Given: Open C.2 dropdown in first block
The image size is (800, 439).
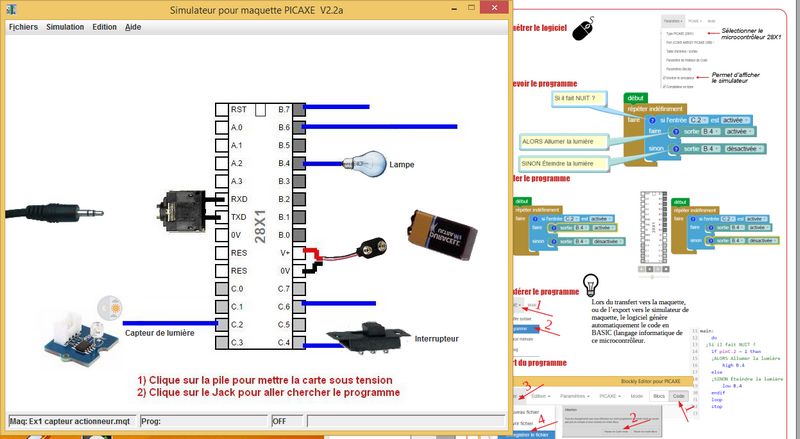Looking at the screenshot, I should 698,119.
